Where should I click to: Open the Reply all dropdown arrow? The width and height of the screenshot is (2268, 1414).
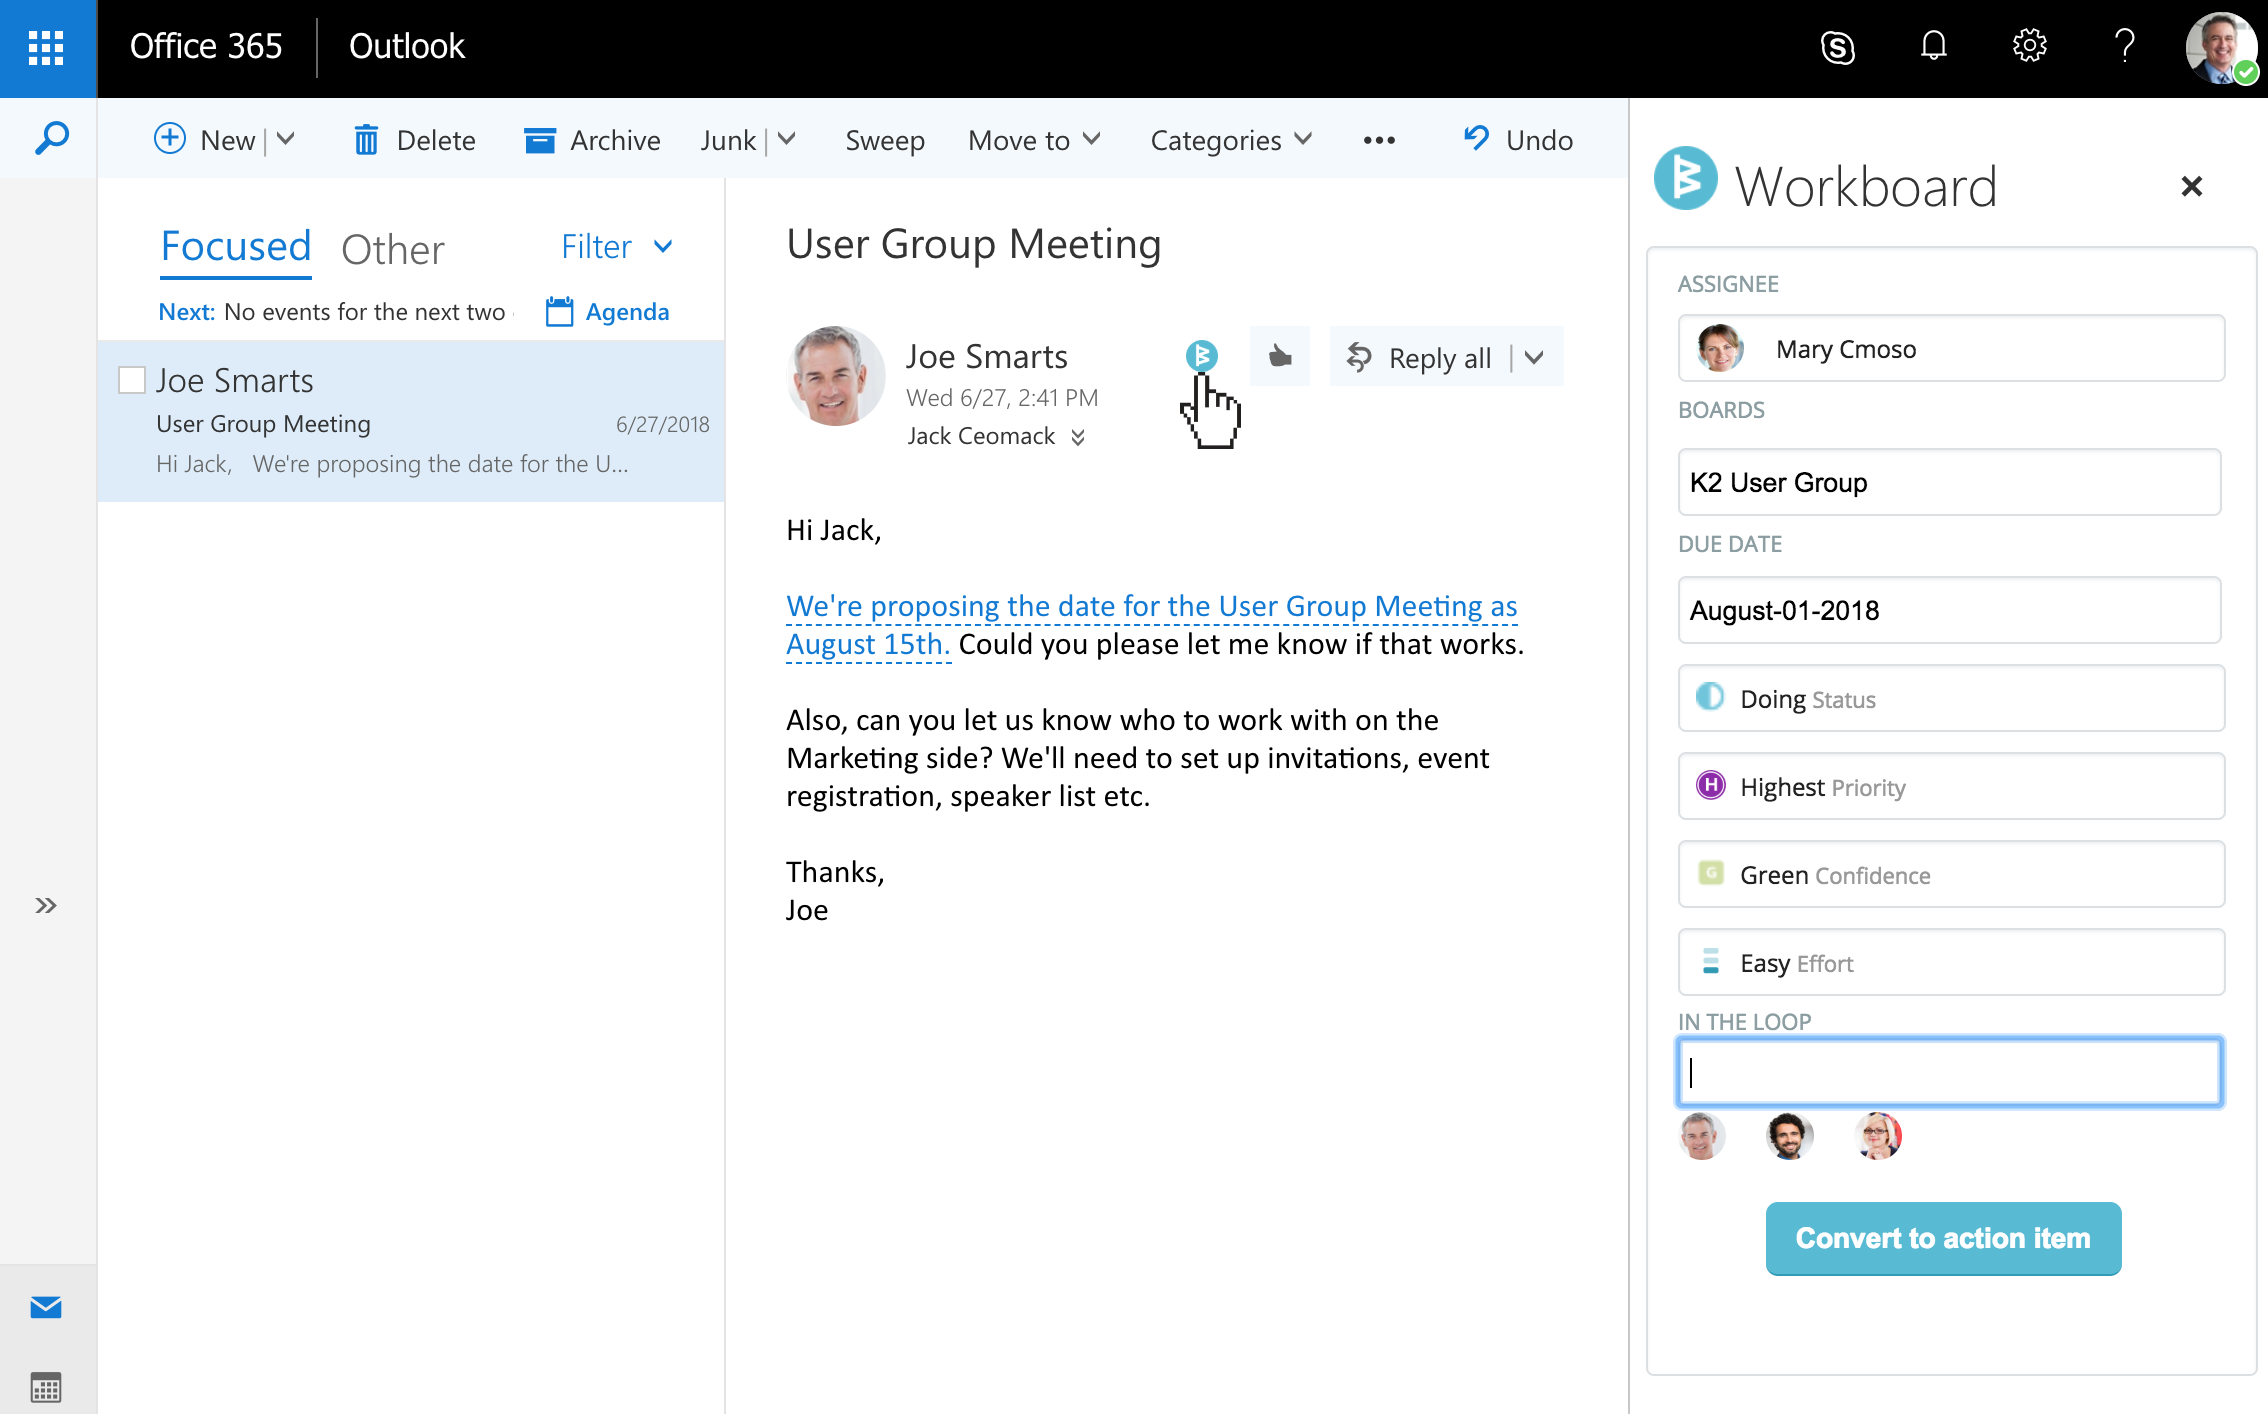pyautogui.click(x=1536, y=357)
